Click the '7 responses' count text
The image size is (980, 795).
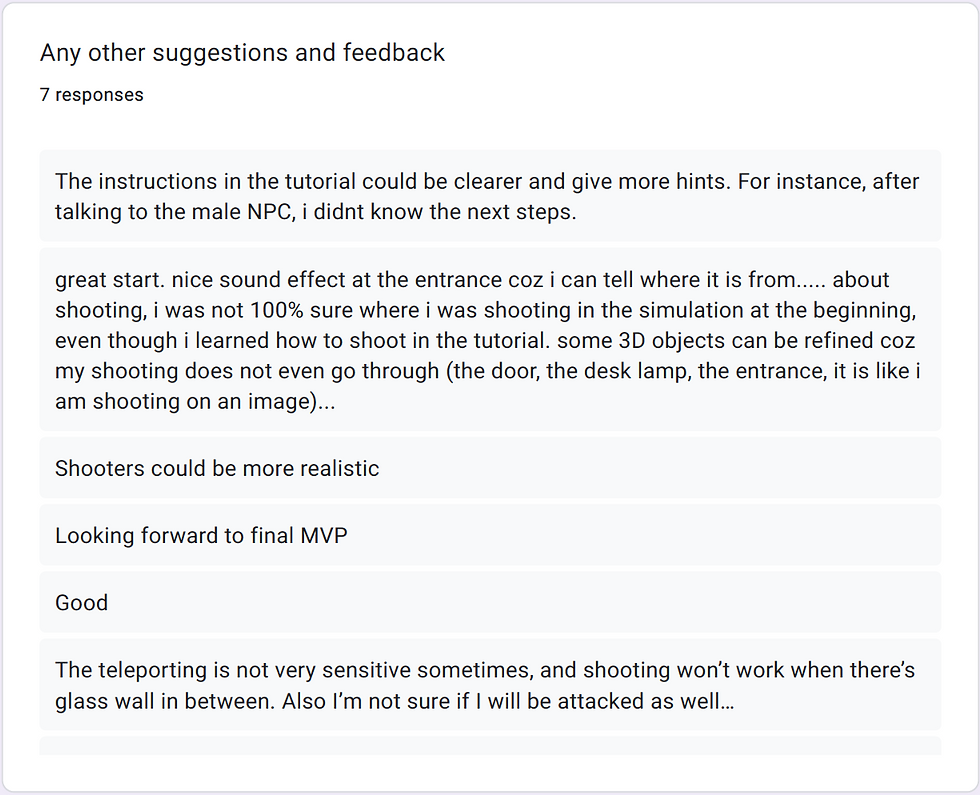pyautogui.click(x=92, y=94)
